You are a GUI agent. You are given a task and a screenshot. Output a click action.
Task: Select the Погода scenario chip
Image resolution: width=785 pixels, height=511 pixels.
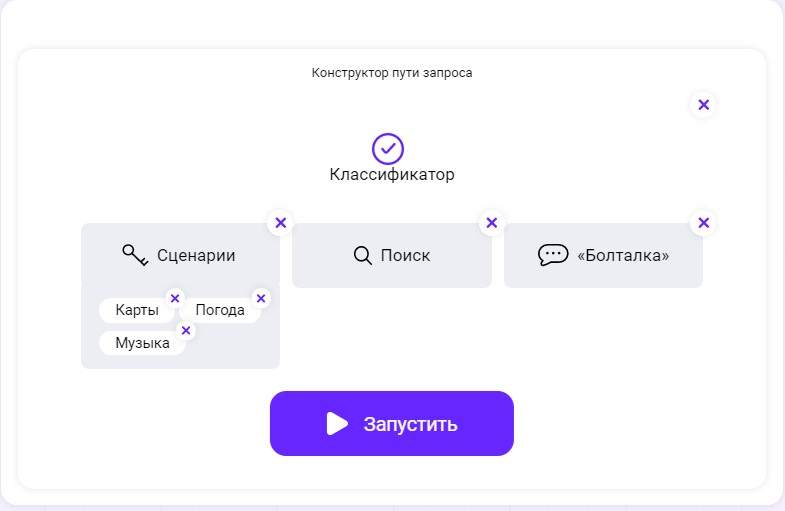coord(220,311)
